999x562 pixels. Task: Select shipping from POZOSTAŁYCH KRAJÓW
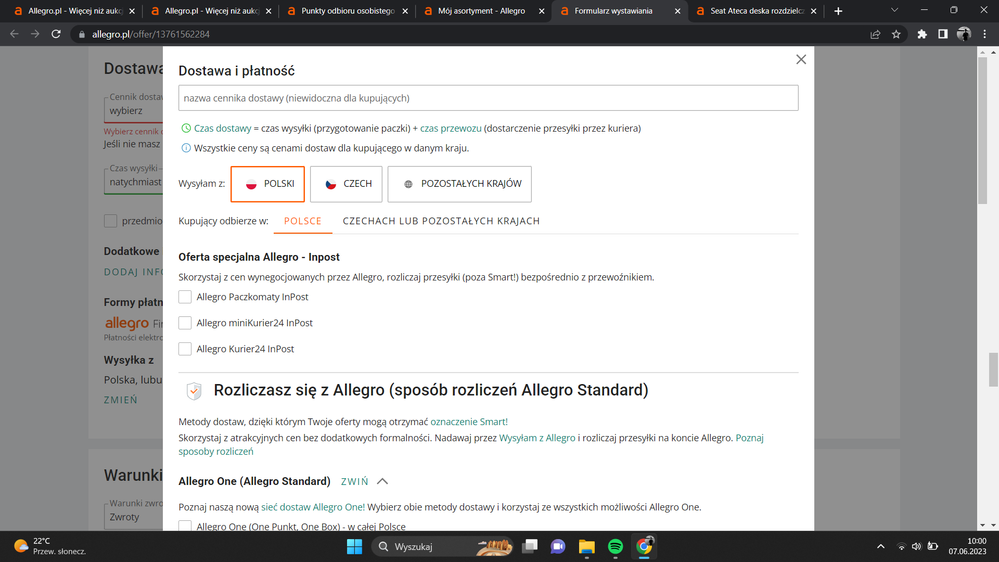459,184
